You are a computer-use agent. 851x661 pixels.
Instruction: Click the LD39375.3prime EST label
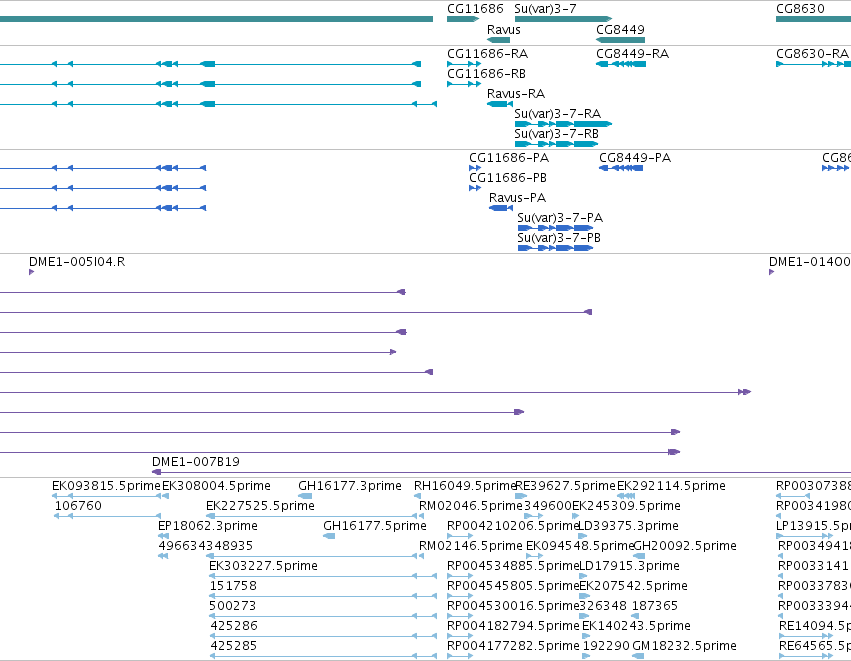click(x=628, y=526)
